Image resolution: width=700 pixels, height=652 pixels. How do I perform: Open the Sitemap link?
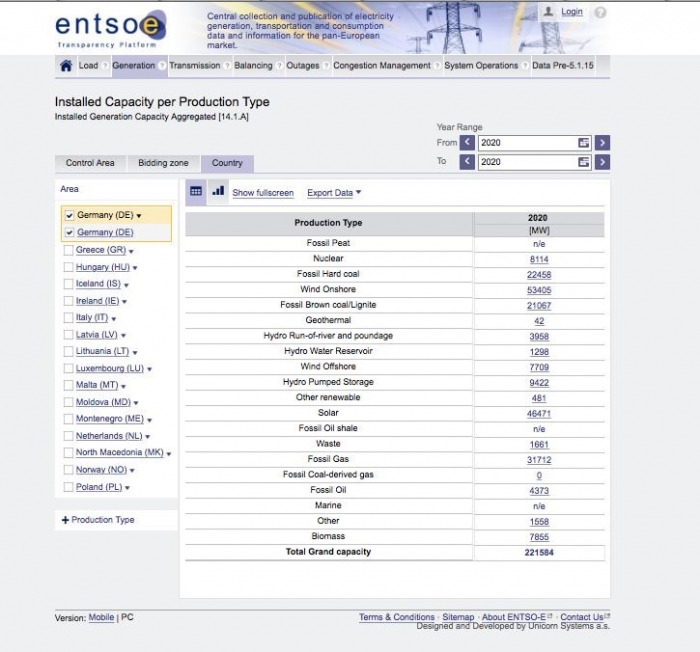(458, 617)
